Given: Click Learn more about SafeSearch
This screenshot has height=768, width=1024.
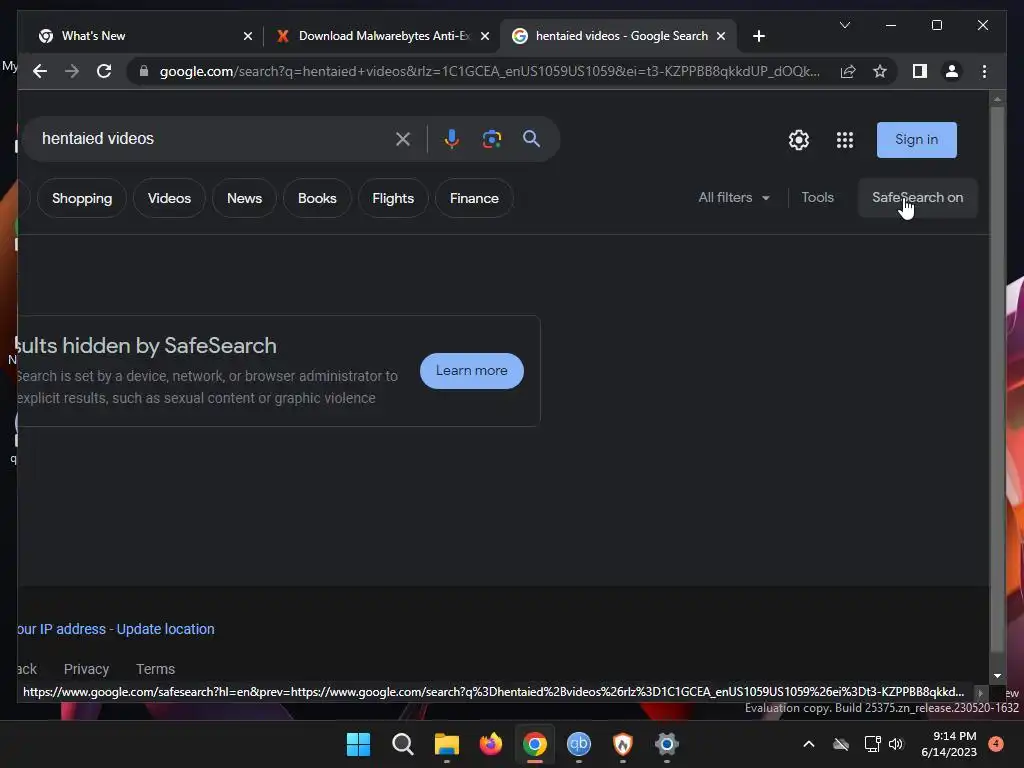Looking at the screenshot, I should 472,371.
